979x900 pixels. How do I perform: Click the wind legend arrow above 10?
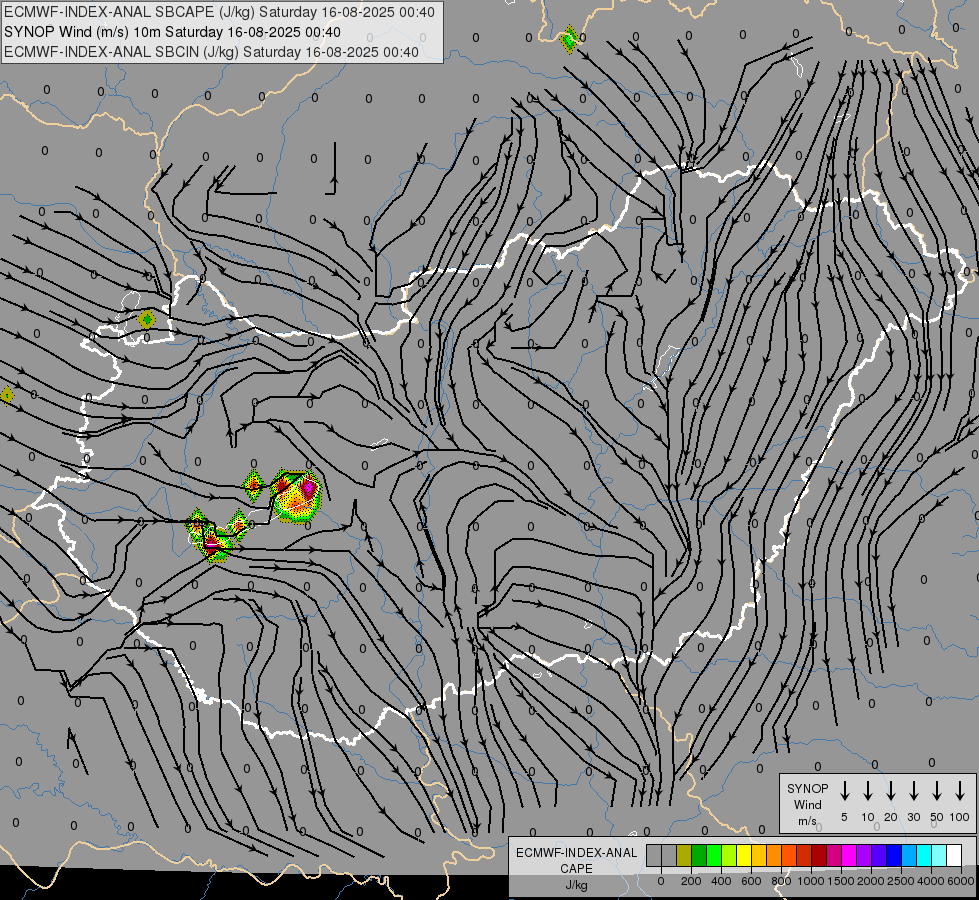coord(868,791)
